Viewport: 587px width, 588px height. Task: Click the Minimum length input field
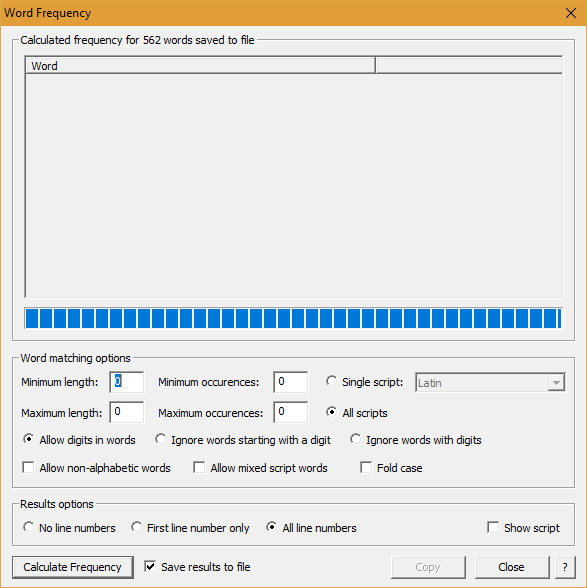point(126,382)
